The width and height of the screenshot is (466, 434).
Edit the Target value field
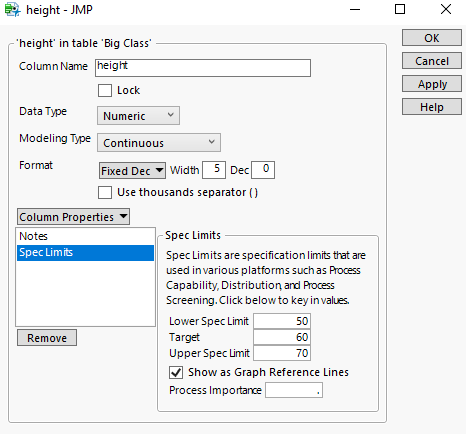pyautogui.click(x=282, y=337)
